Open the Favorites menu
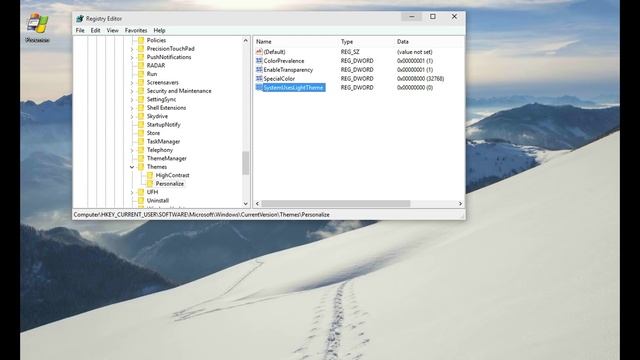Screen dimensions: 640x360 pos(136,30)
